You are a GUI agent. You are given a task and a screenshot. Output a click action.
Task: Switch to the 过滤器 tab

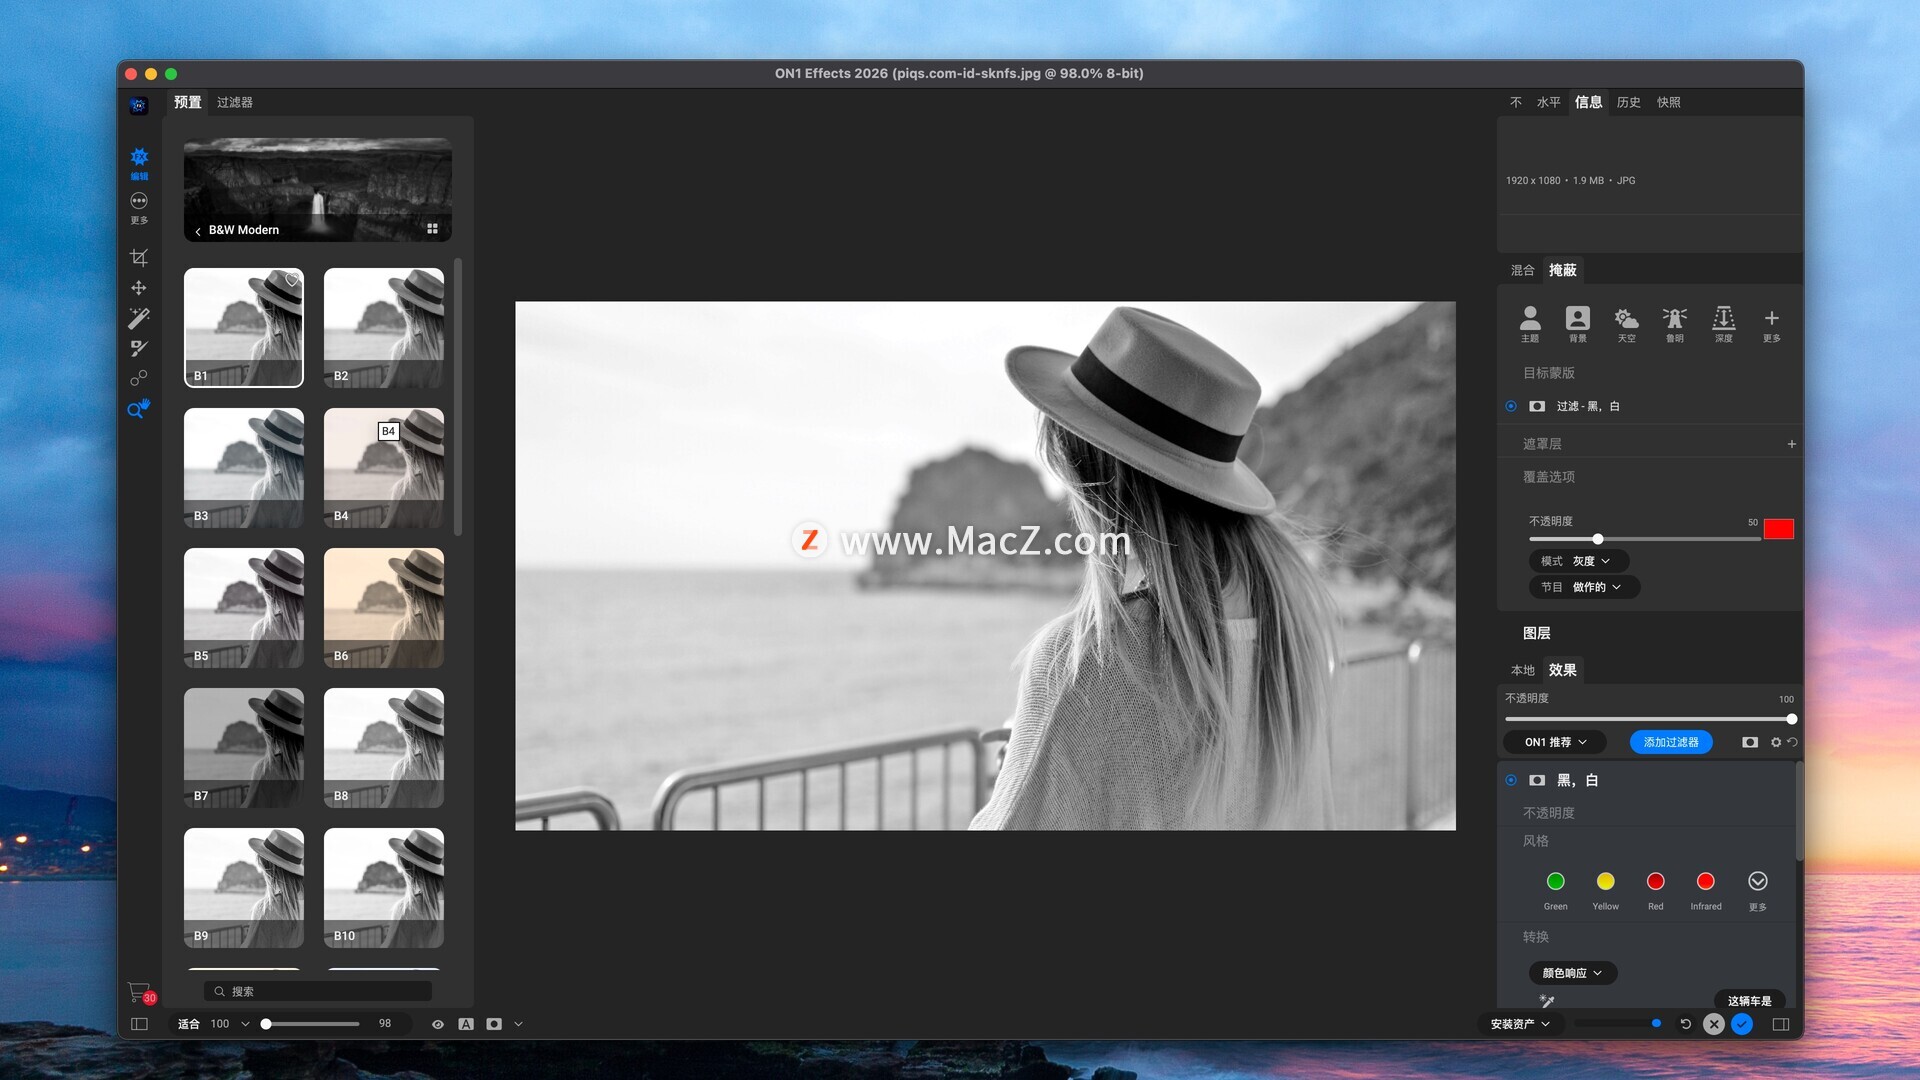pyautogui.click(x=234, y=102)
